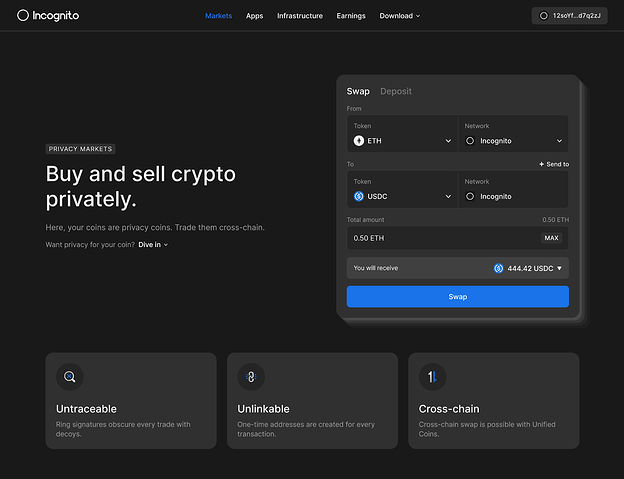Click the USDC token icon in To field
624x479 pixels.
359,197
